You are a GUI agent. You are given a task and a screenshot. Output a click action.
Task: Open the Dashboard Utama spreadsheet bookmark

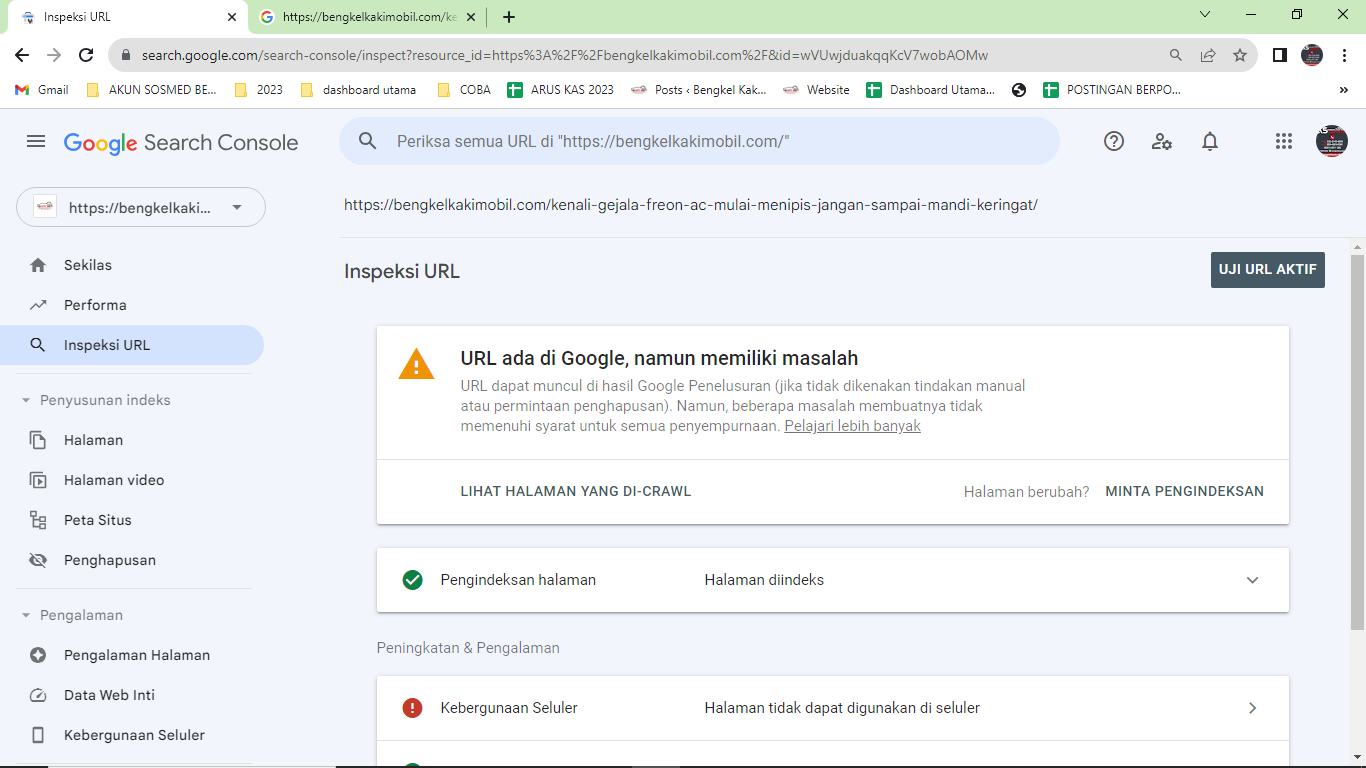(x=931, y=90)
